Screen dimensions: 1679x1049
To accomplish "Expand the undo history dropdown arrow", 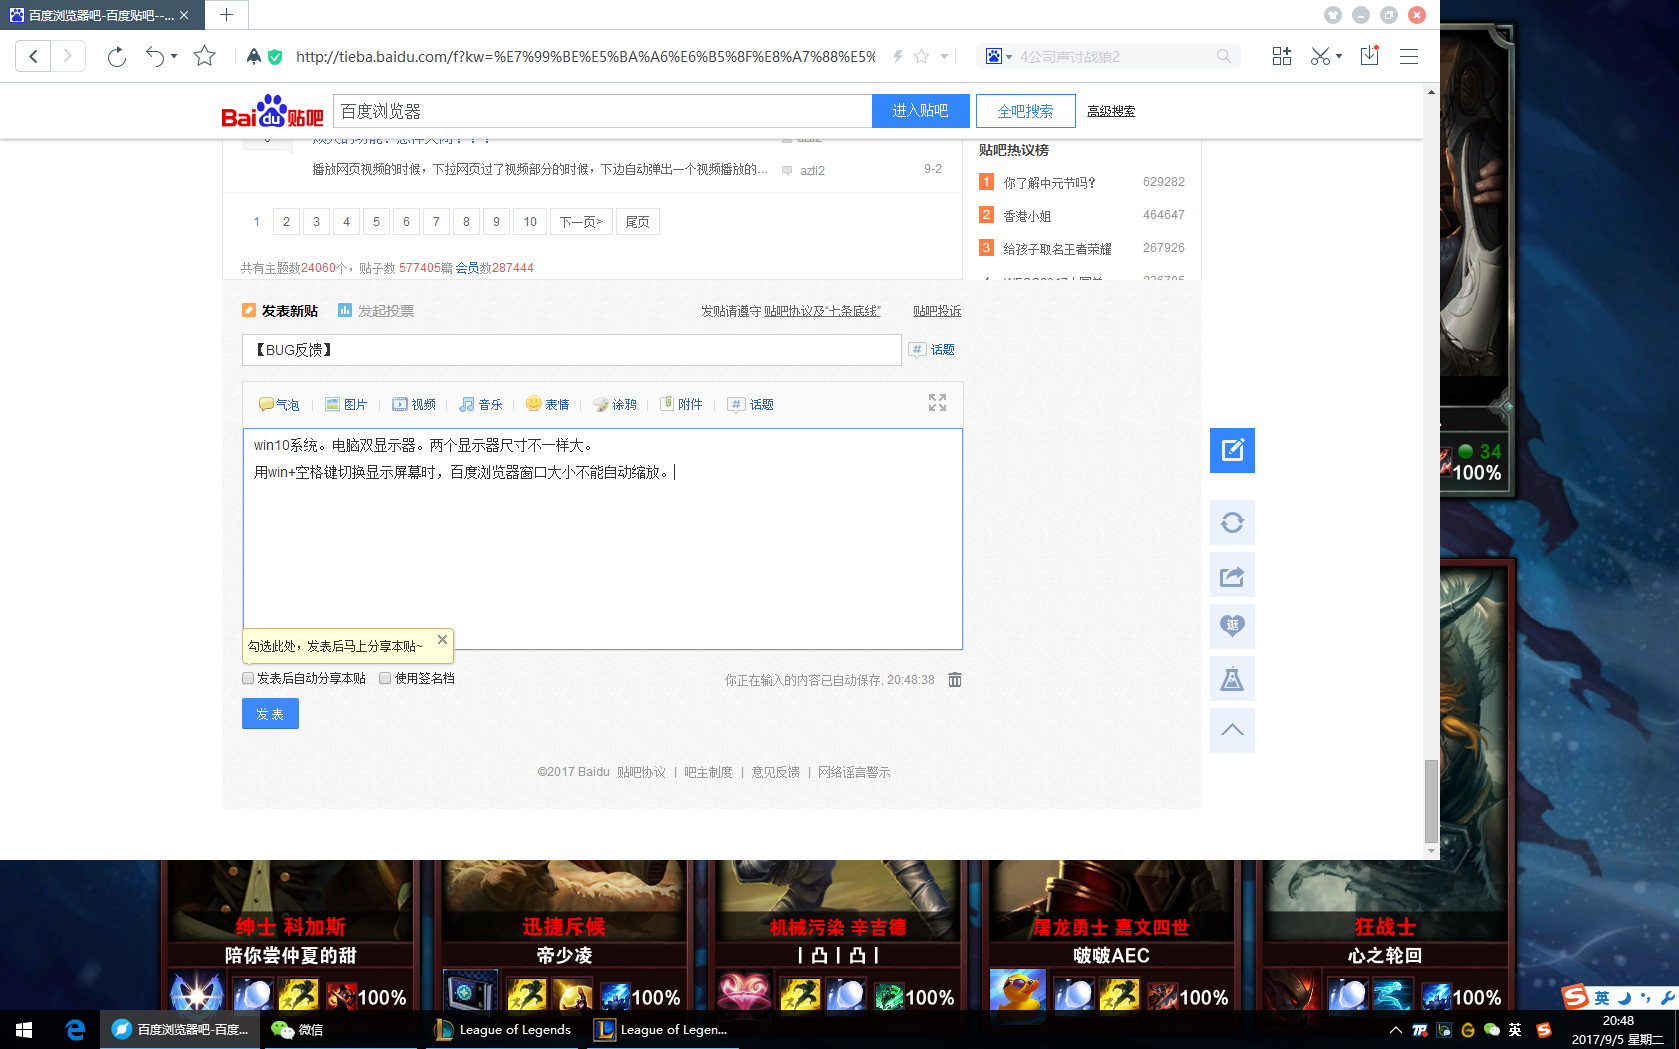I will pos(174,57).
